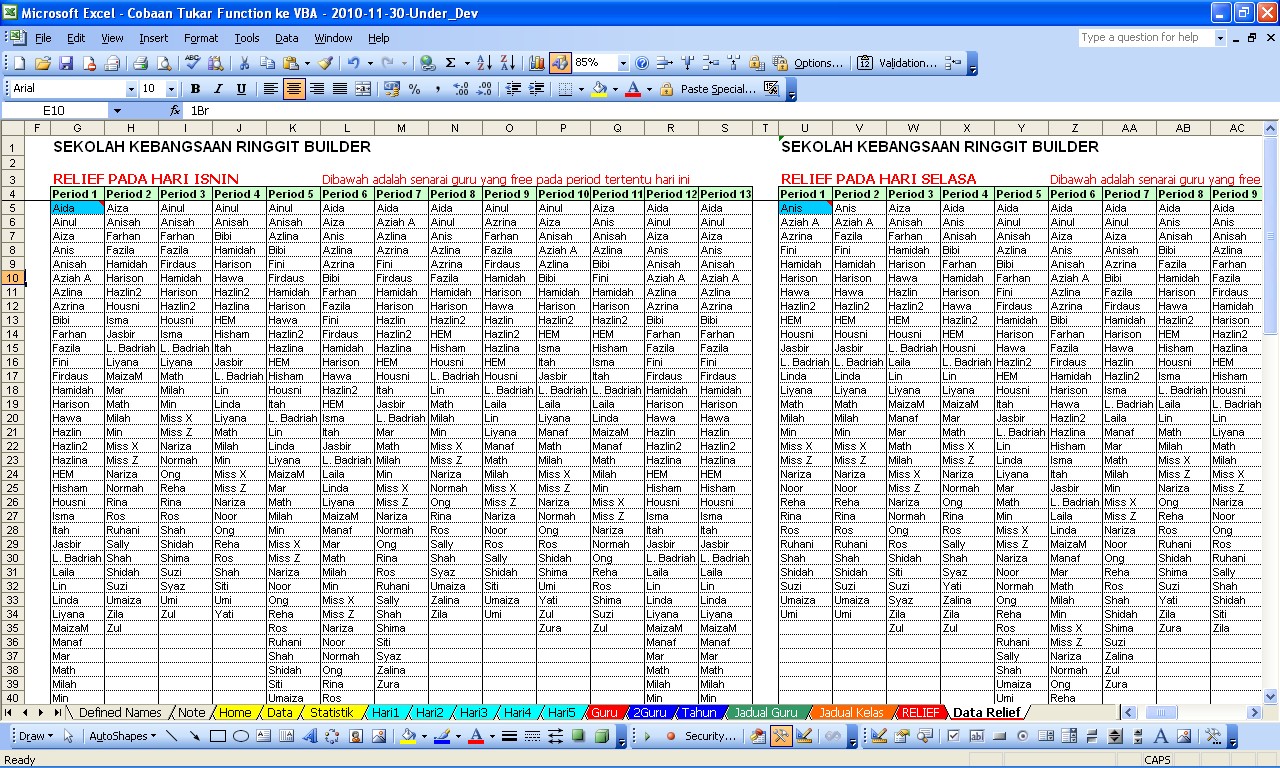Open the Chart Wizard
The image size is (1280, 768).
point(537,63)
